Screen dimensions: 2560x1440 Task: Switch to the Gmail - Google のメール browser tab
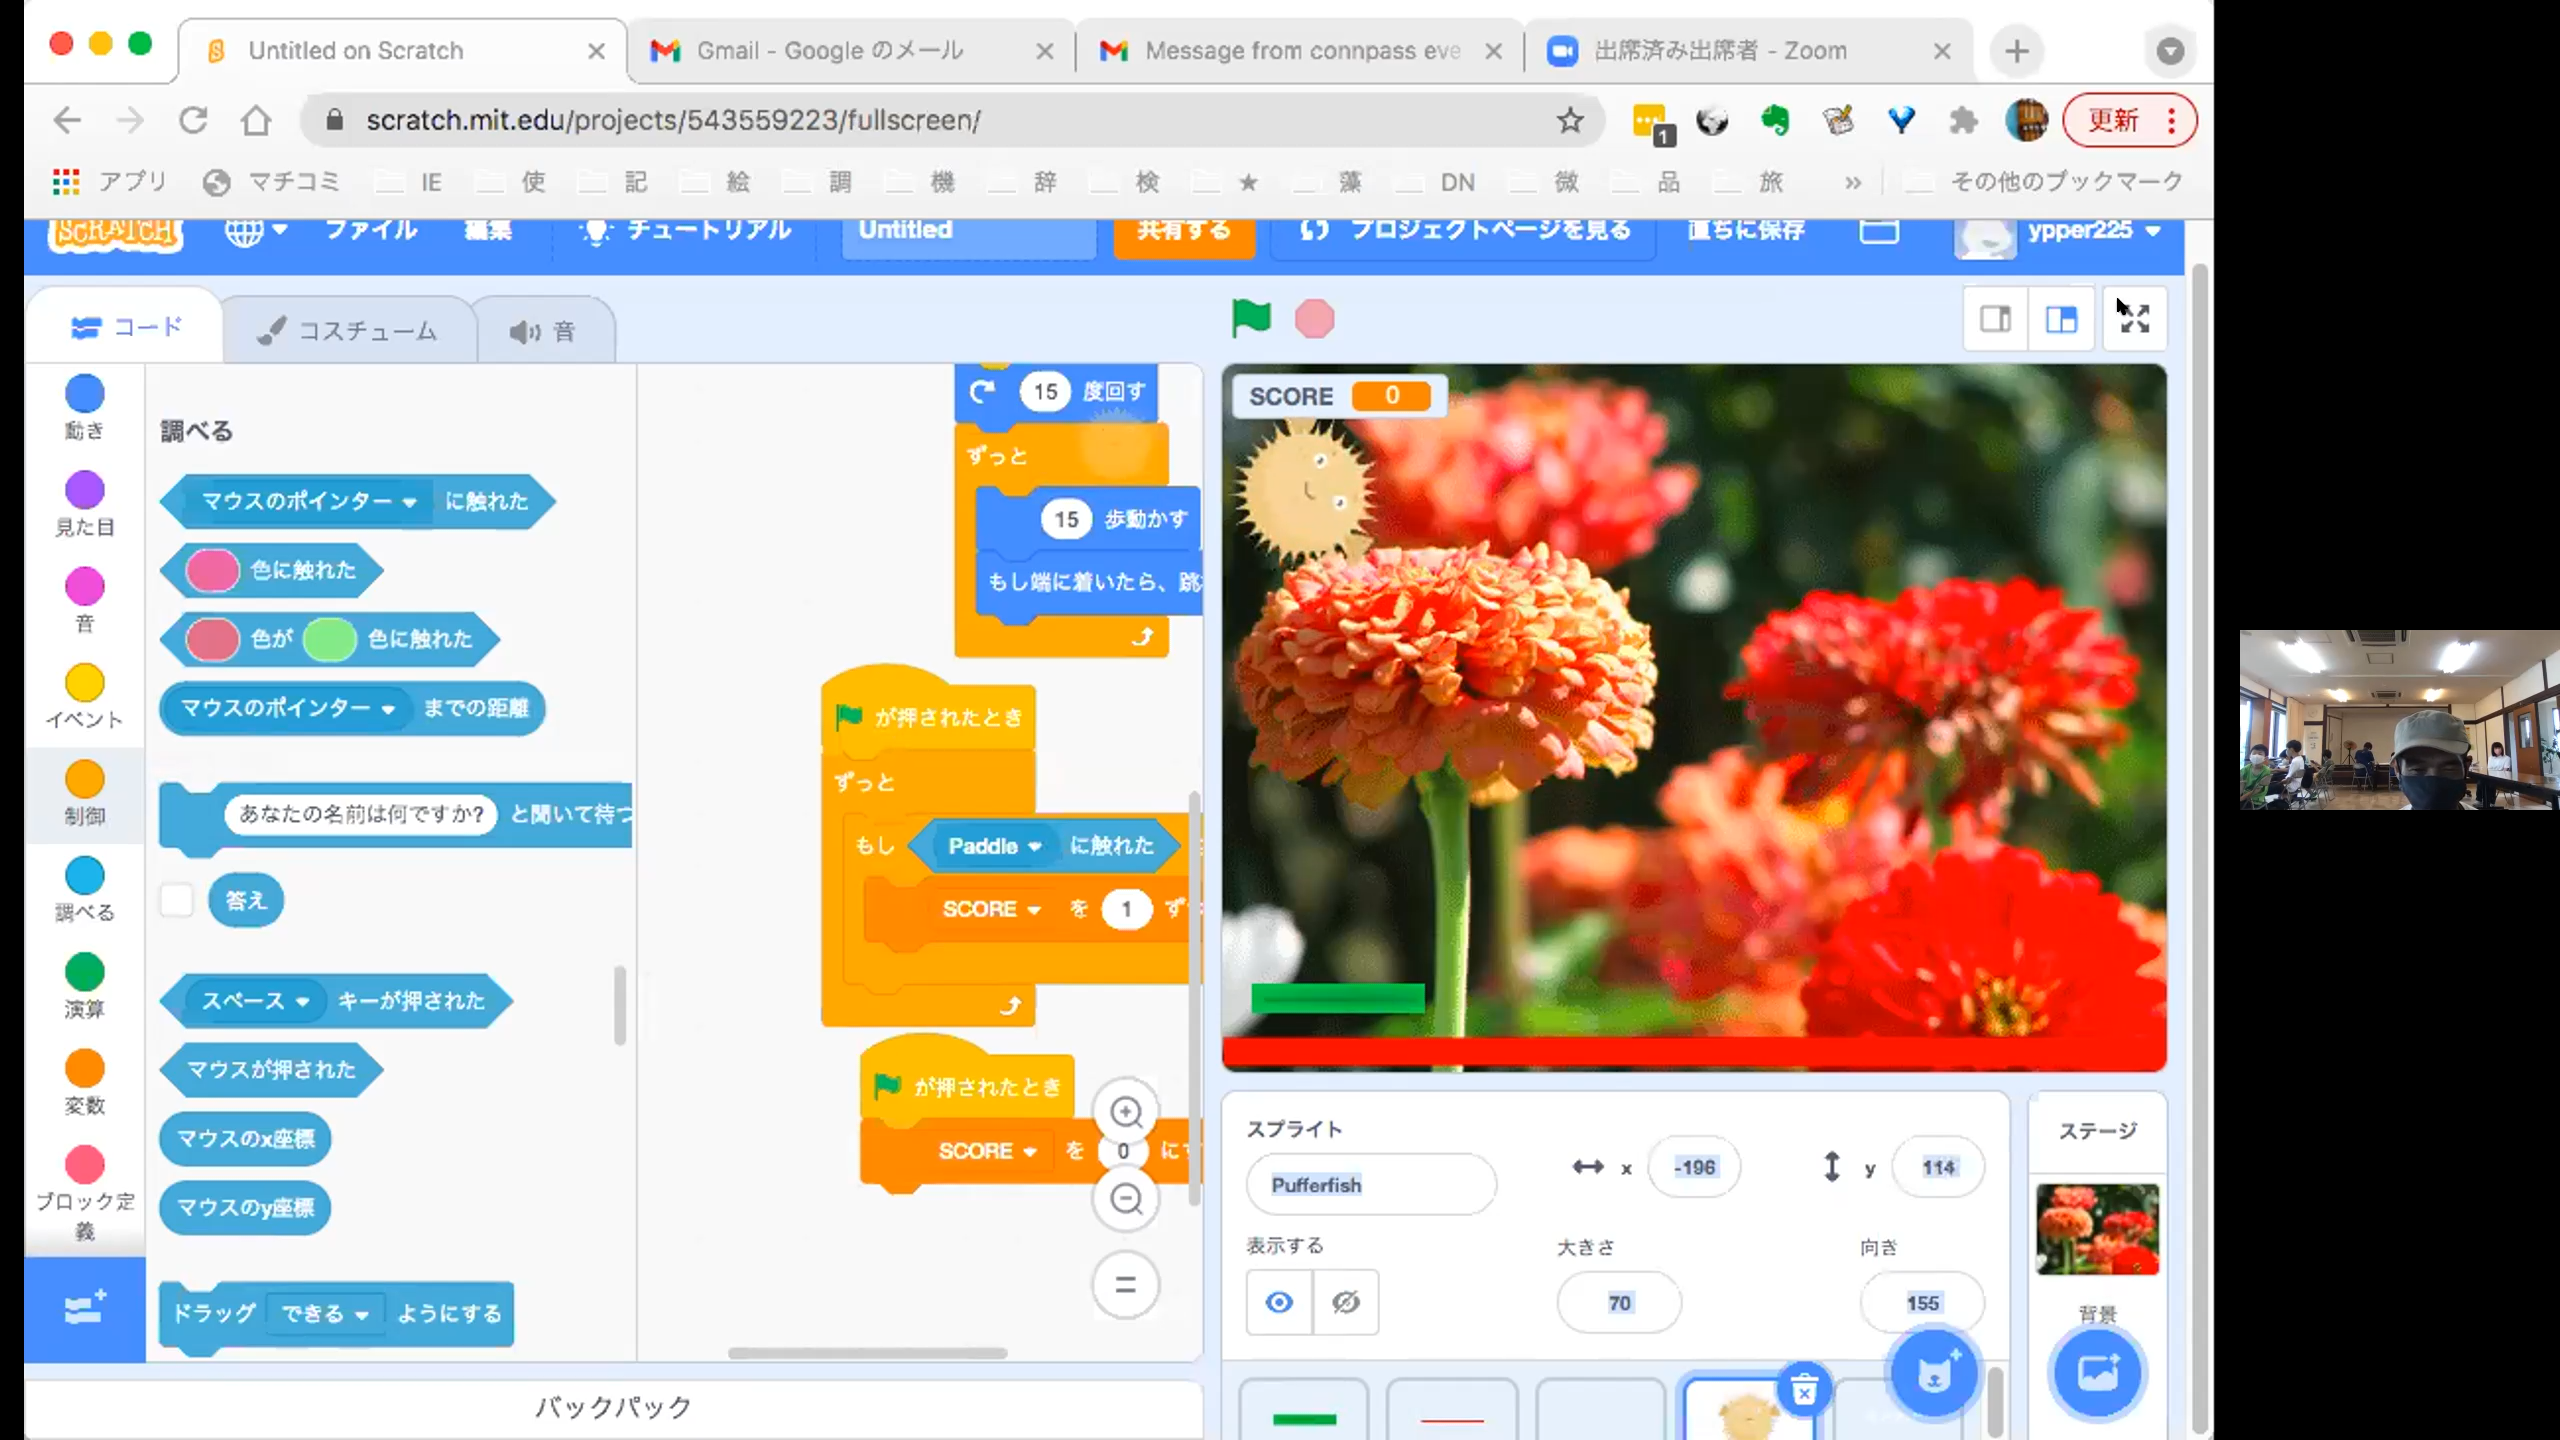850,51
